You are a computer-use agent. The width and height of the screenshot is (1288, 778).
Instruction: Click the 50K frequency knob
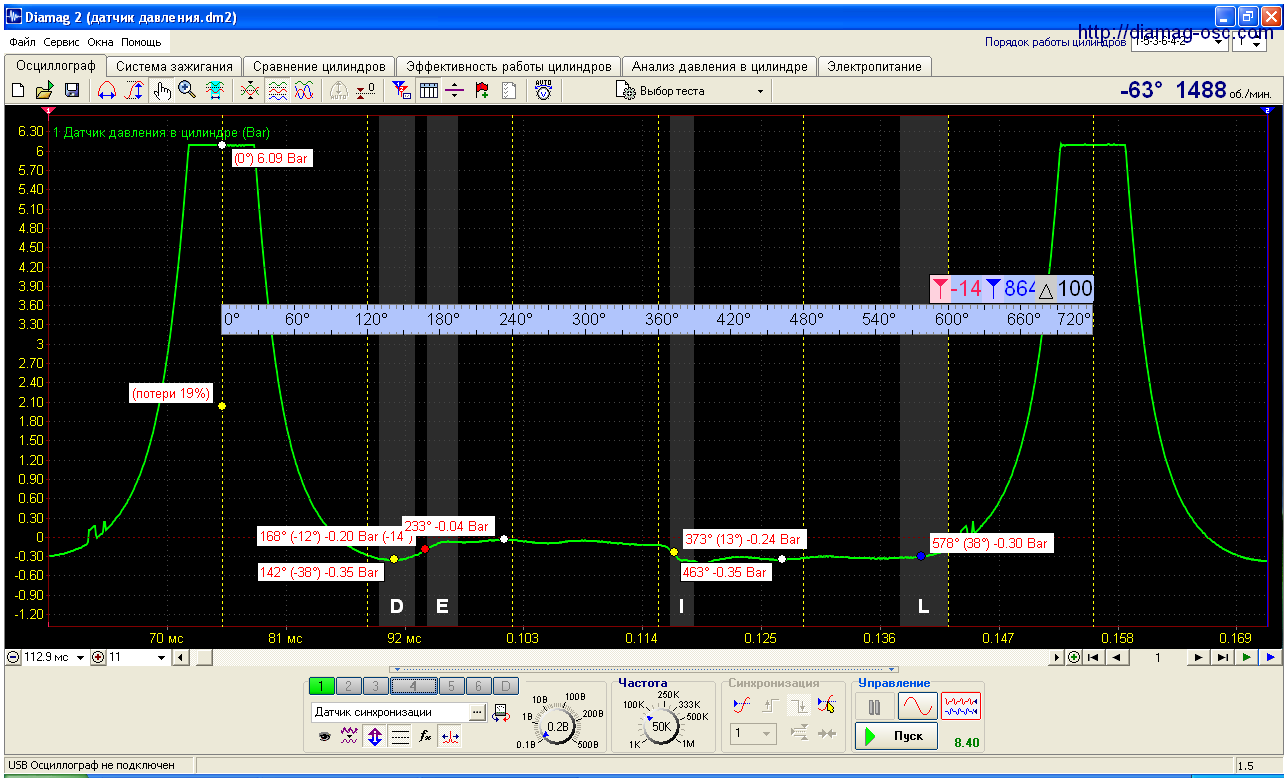(661, 727)
